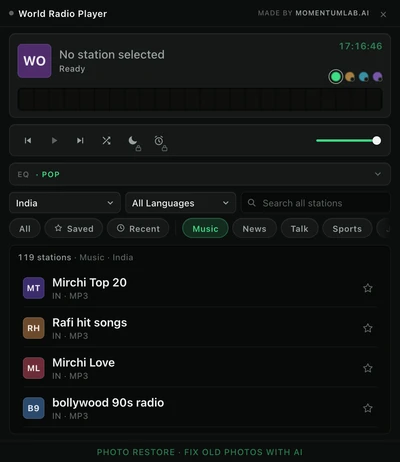Screen dimensions: 400x462
Task: Click the audio visualizer bar
Action: [x=200, y=99]
